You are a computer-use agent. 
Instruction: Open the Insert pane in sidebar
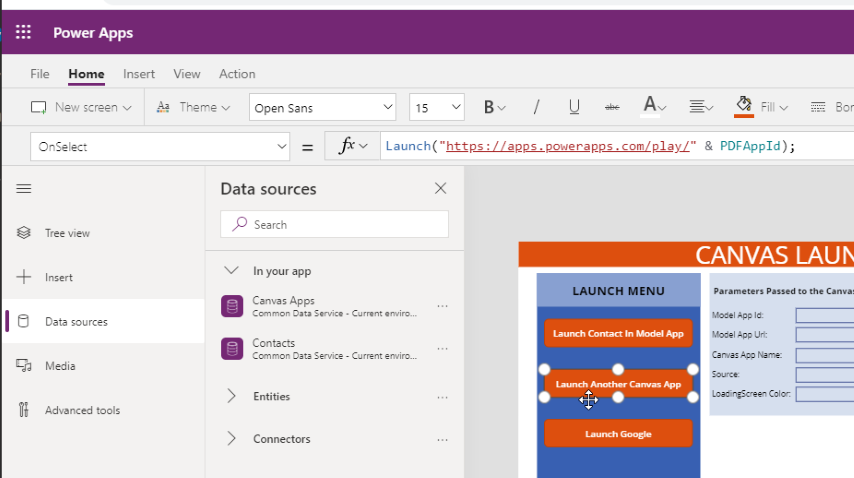point(59,277)
